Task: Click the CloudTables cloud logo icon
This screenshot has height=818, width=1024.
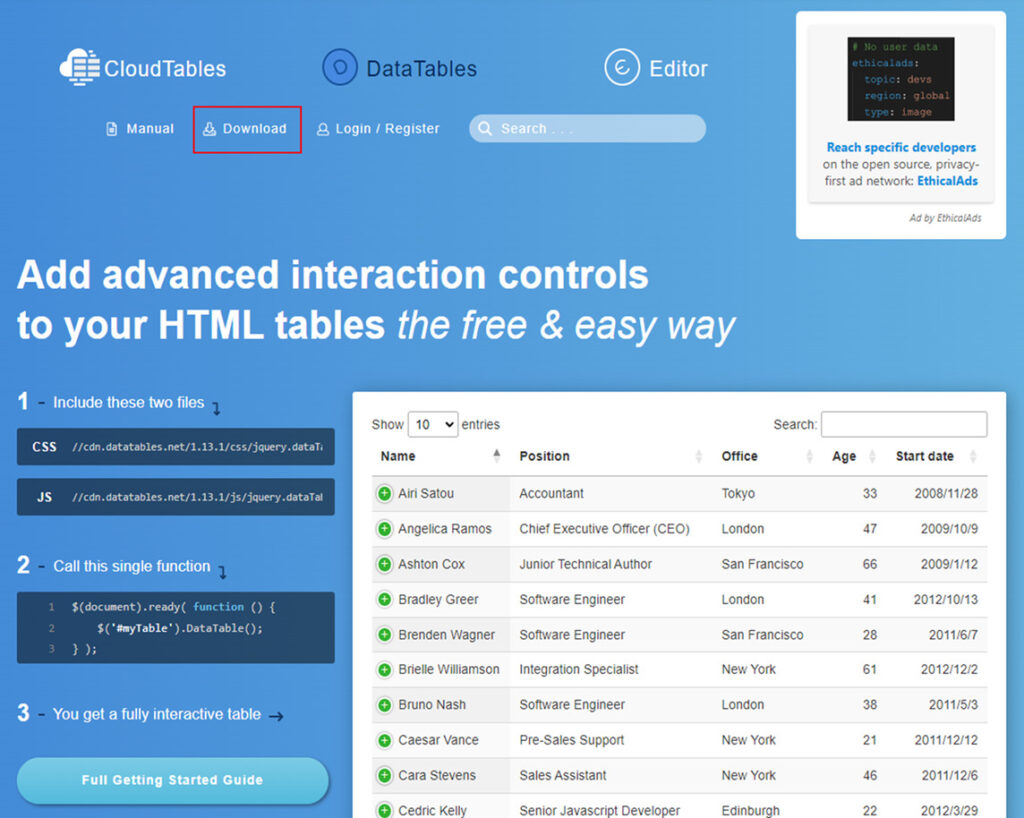Action: [x=80, y=67]
